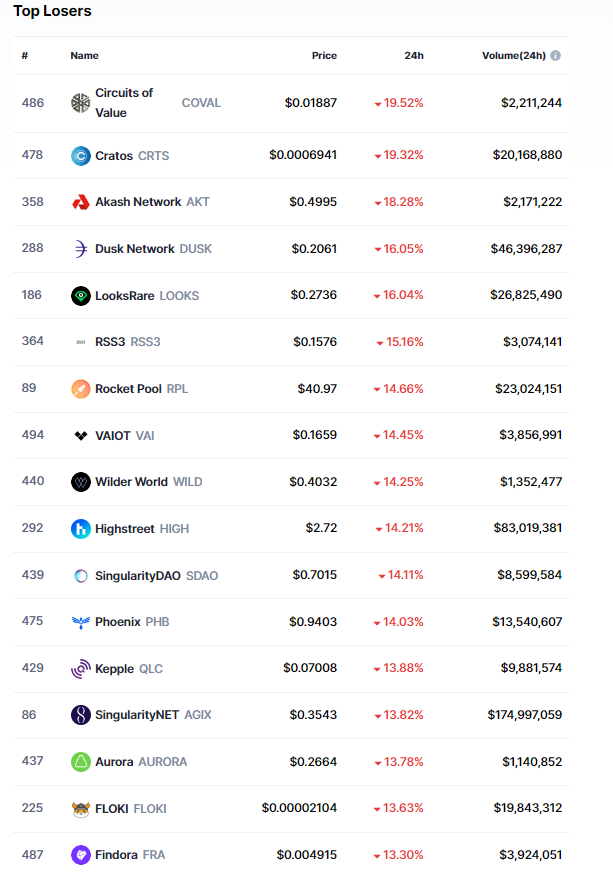Click the SingularityNET purple icon
The height and width of the screenshot is (873, 613).
pyautogui.click(x=81, y=715)
